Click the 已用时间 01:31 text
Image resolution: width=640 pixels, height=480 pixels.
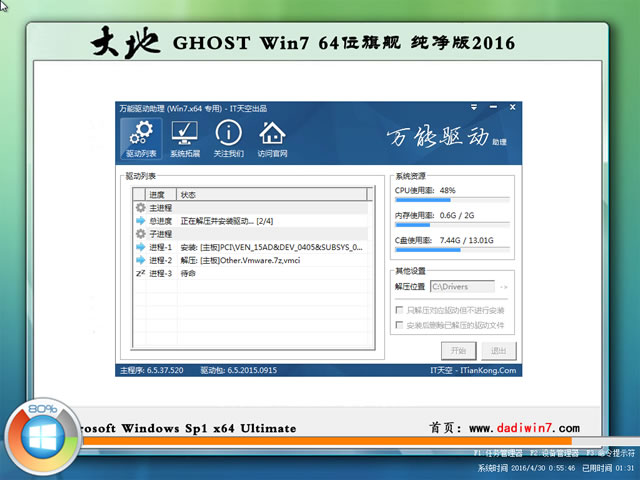608,468
